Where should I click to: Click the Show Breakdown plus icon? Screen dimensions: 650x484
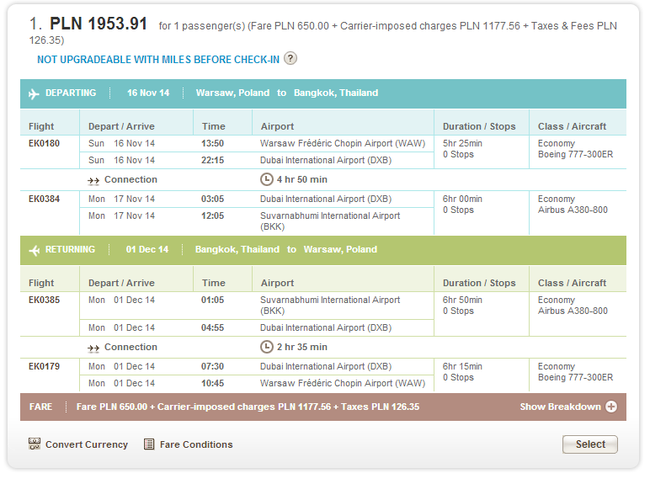611,407
